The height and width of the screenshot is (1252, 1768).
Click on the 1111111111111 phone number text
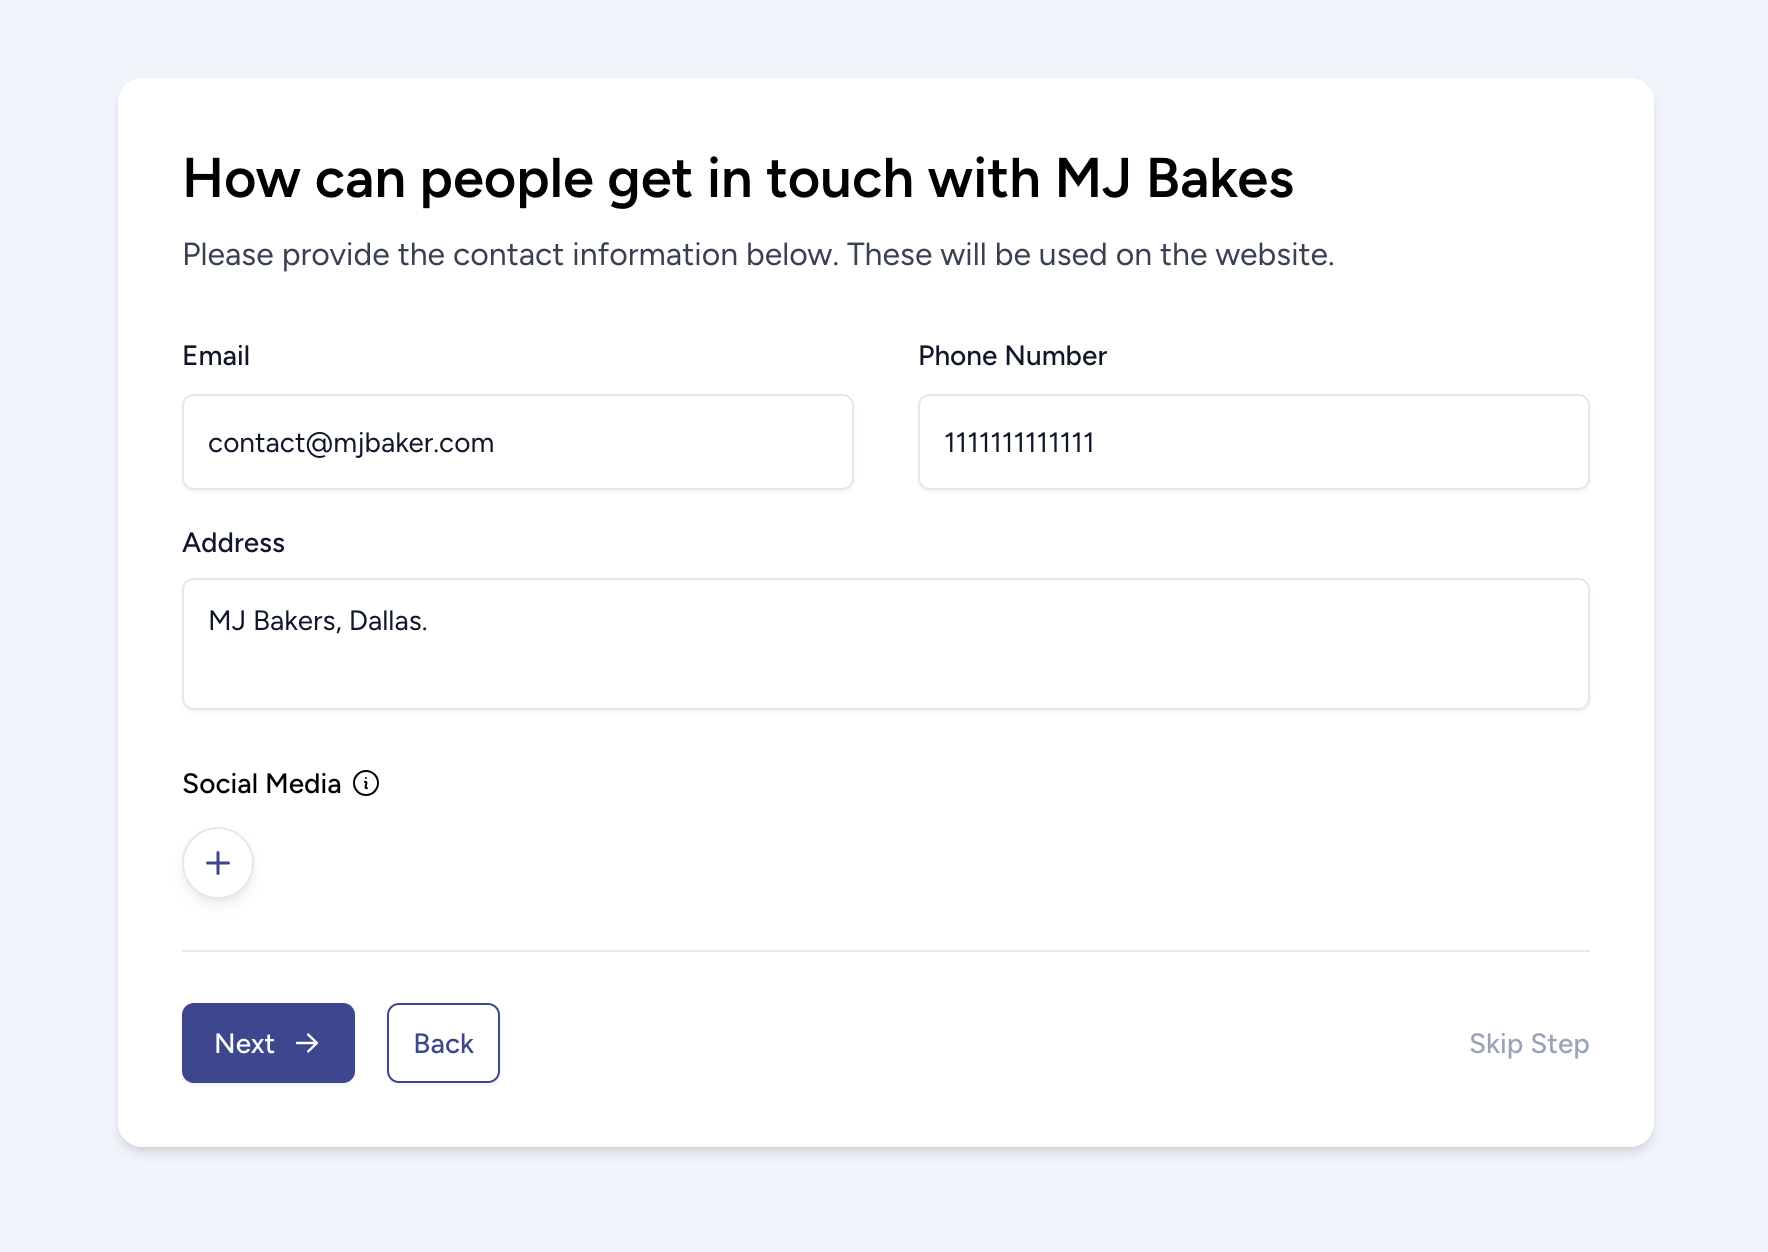(x=1019, y=443)
